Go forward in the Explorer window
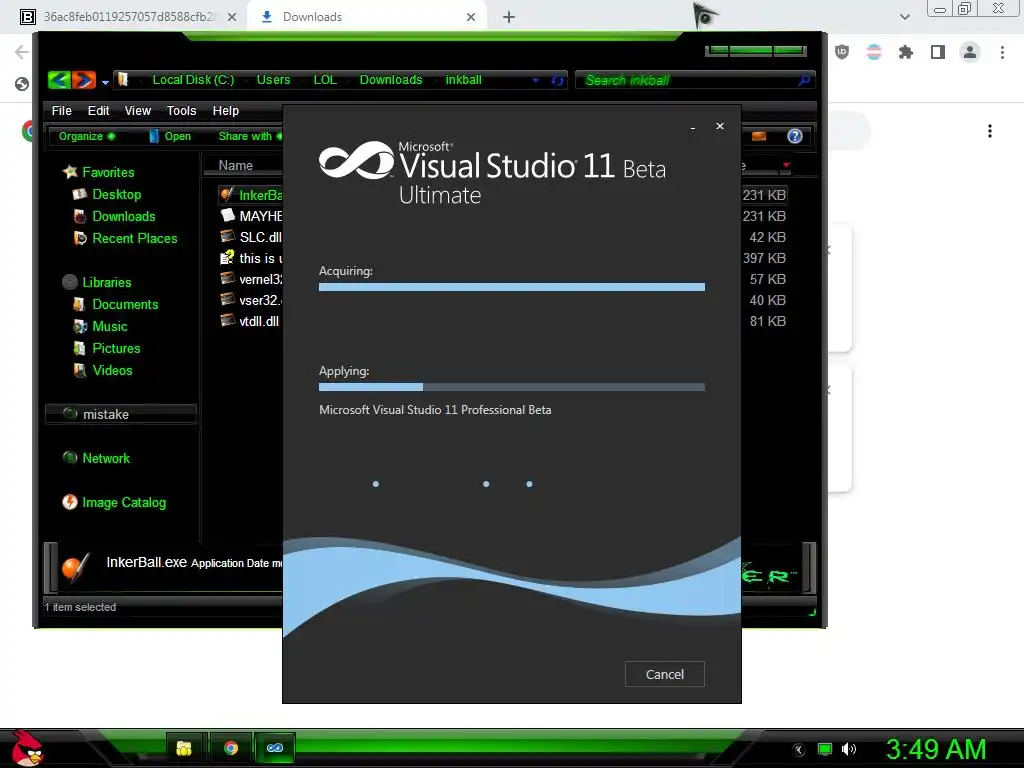The width and height of the screenshot is (1024, 768). [84, 80]
